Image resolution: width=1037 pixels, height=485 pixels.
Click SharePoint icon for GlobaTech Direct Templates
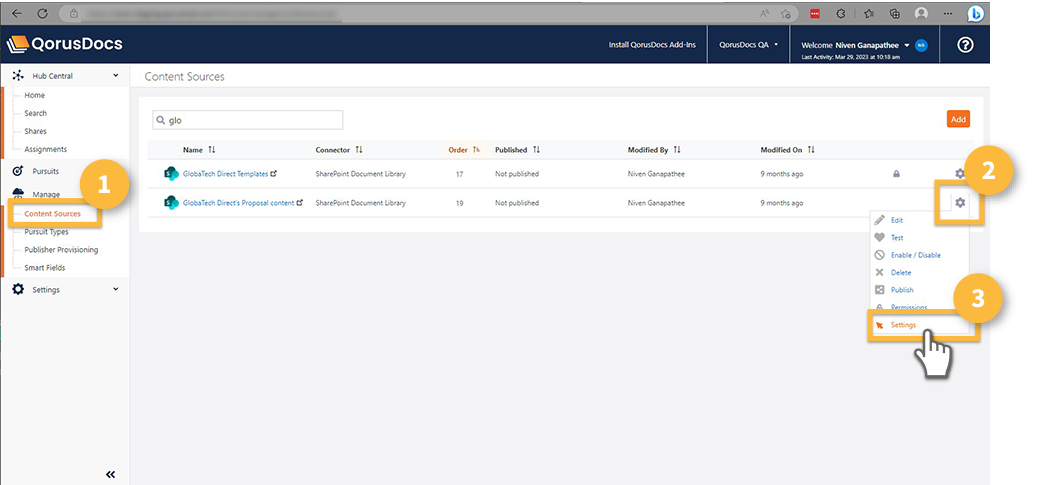[171, 174]
